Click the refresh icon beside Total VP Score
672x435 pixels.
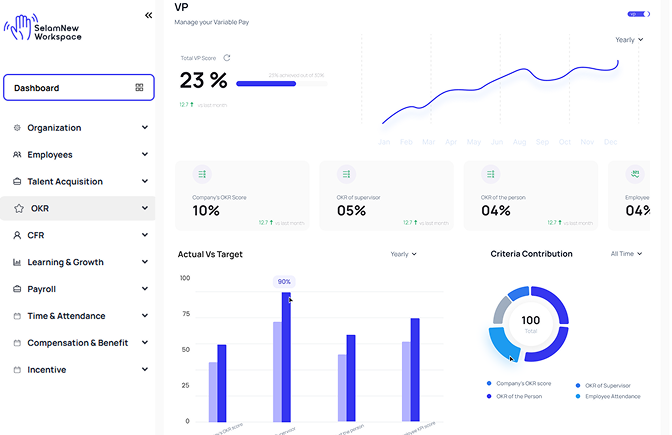227,58
